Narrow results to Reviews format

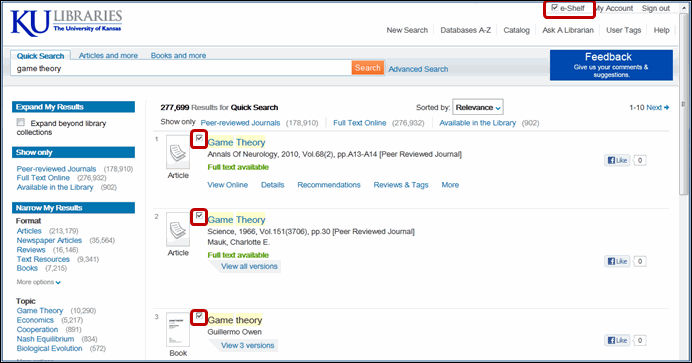coord(30,250)
